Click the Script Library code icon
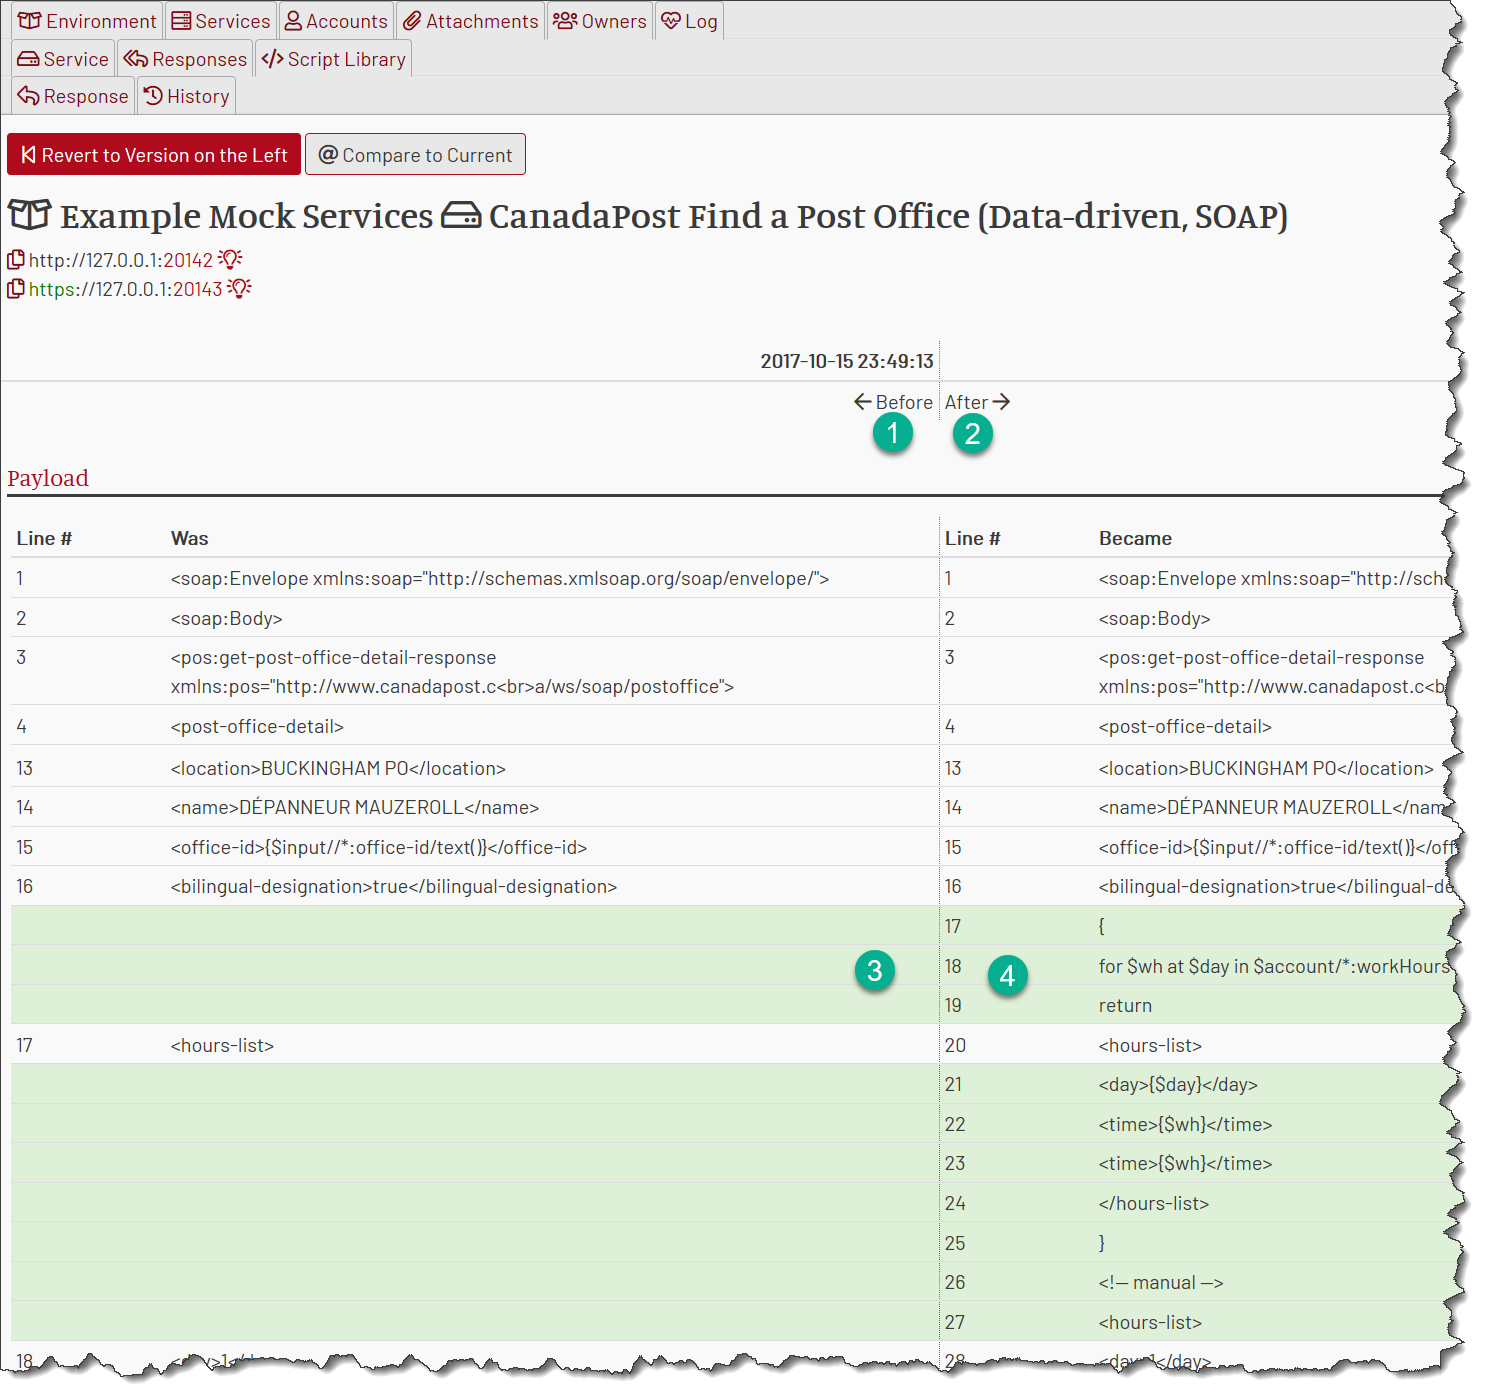Image resolution: width=1487 pixels, height=1398 pixels. 272,59
